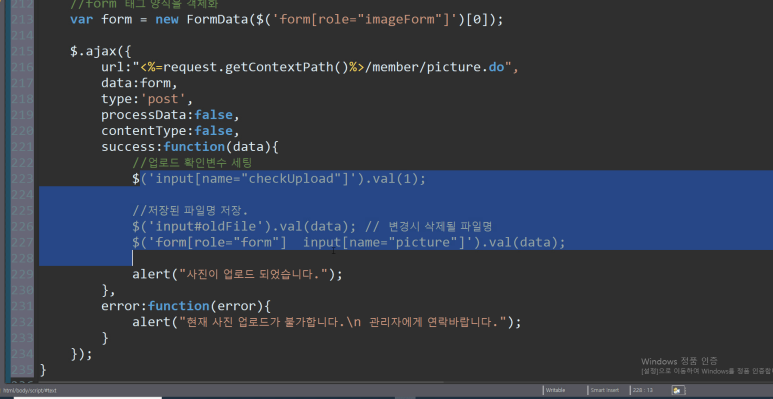The image size is (773, 399).
Task: Click the Smart Insert status entry
Action: coord(605,390)
